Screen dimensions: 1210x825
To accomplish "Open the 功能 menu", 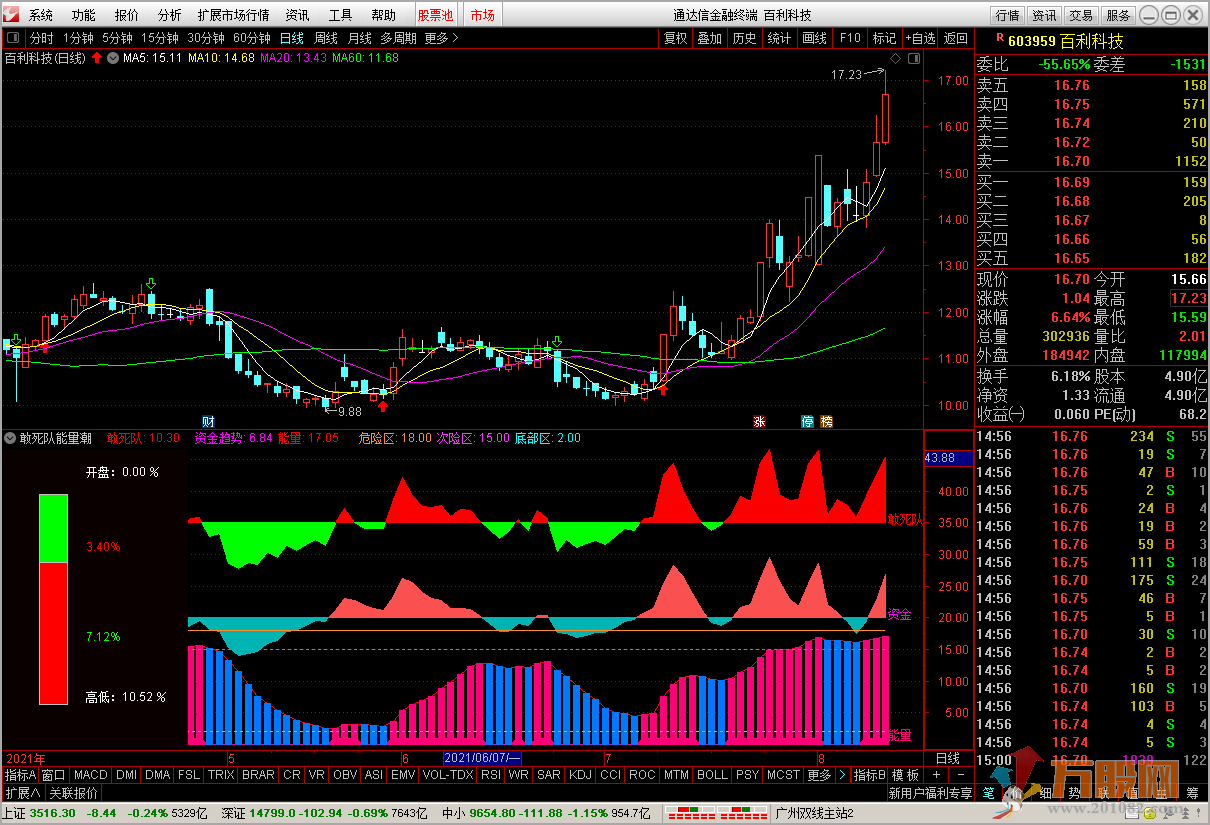I will [x=84, y=15].
